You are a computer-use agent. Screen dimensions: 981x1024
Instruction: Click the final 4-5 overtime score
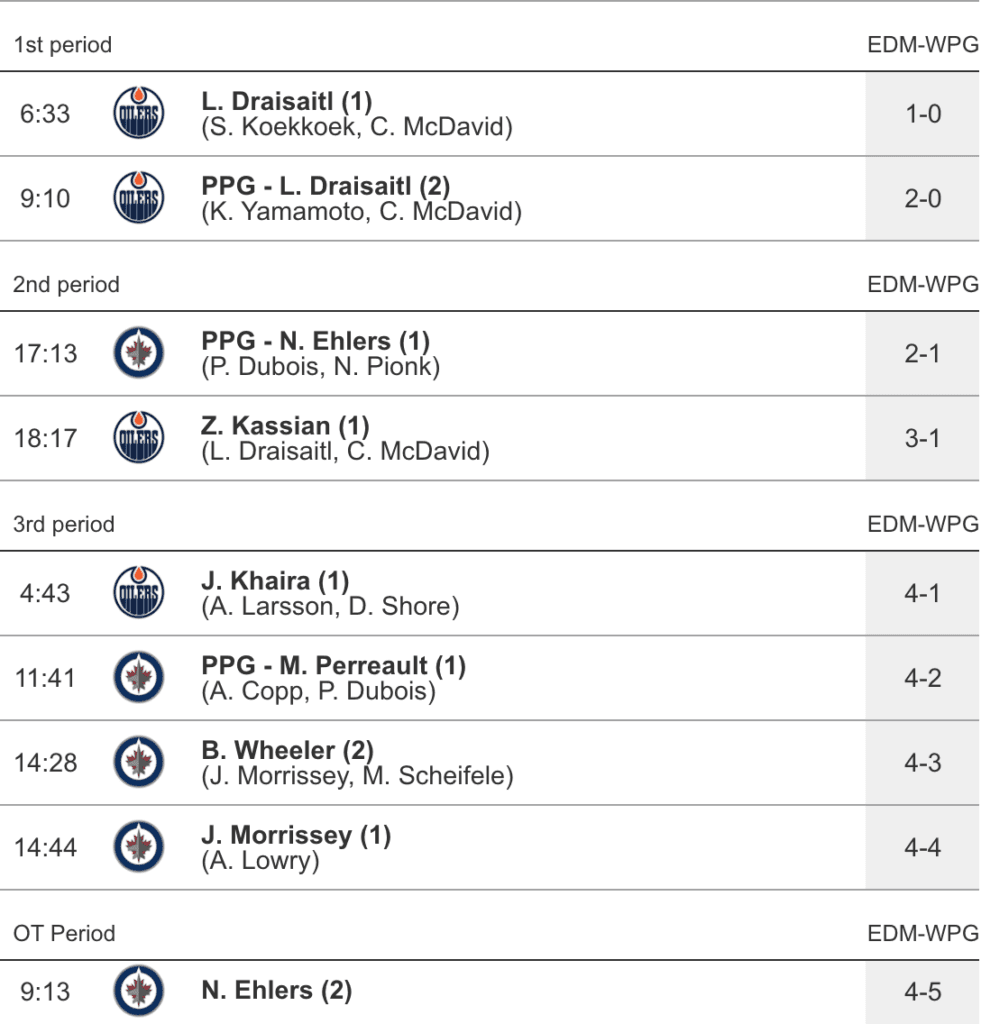[922, 991]
